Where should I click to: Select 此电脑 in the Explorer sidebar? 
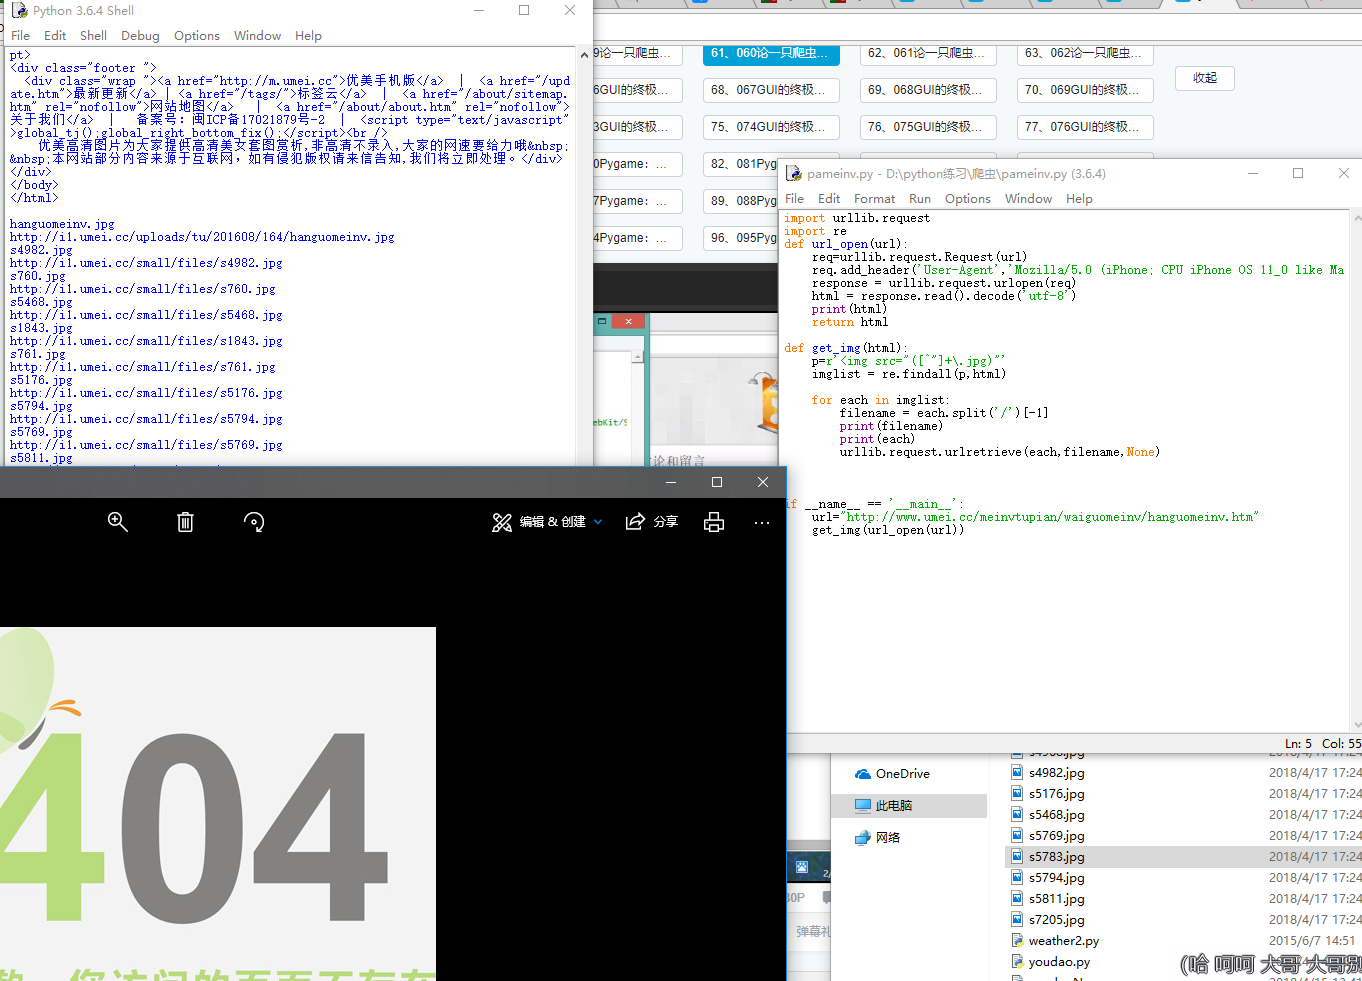pyautogui.click(x=893, y=806)
